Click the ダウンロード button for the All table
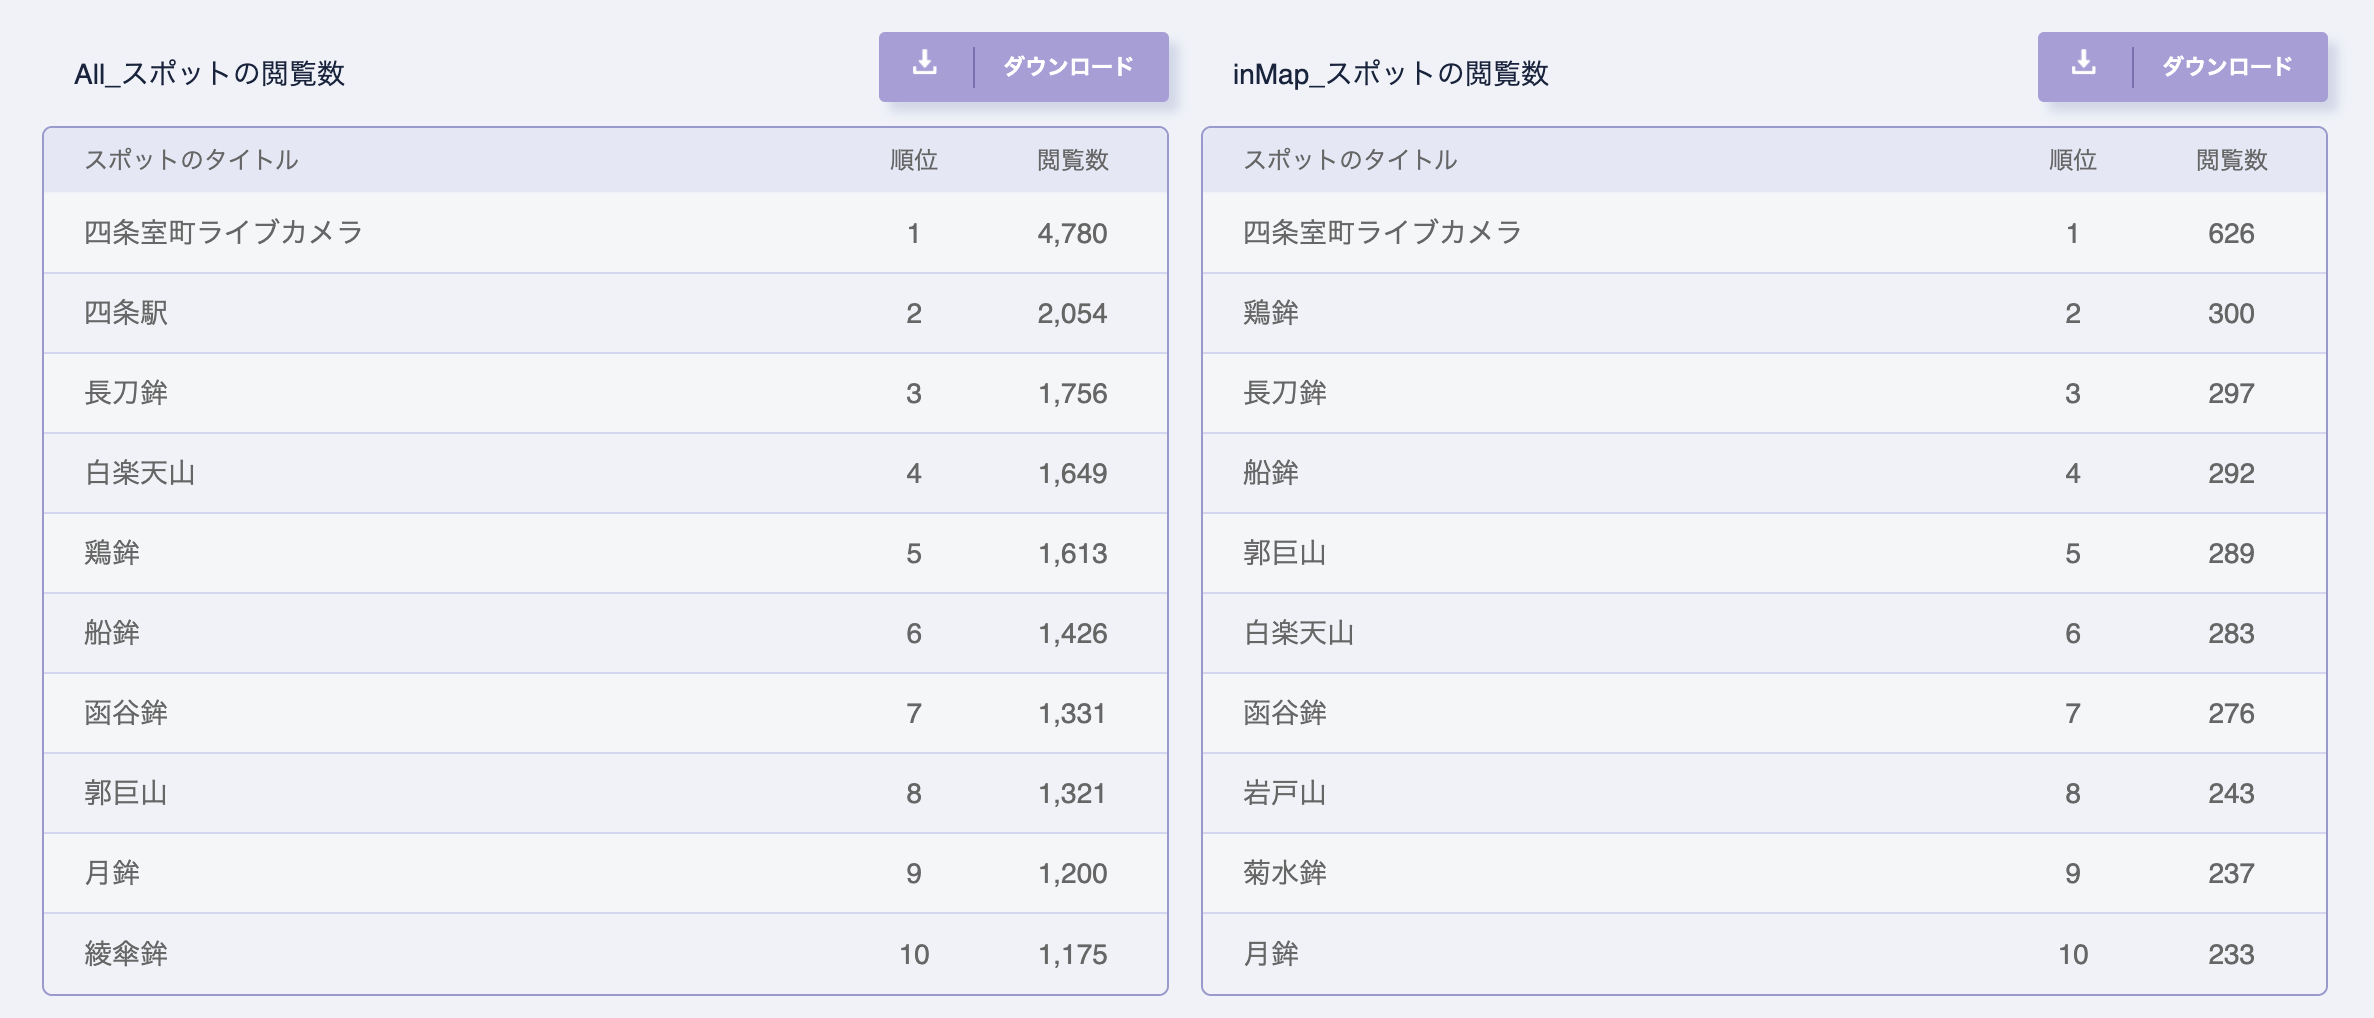The height and width of the screenshot is (1018, 2374). (x=1066, y=67)
